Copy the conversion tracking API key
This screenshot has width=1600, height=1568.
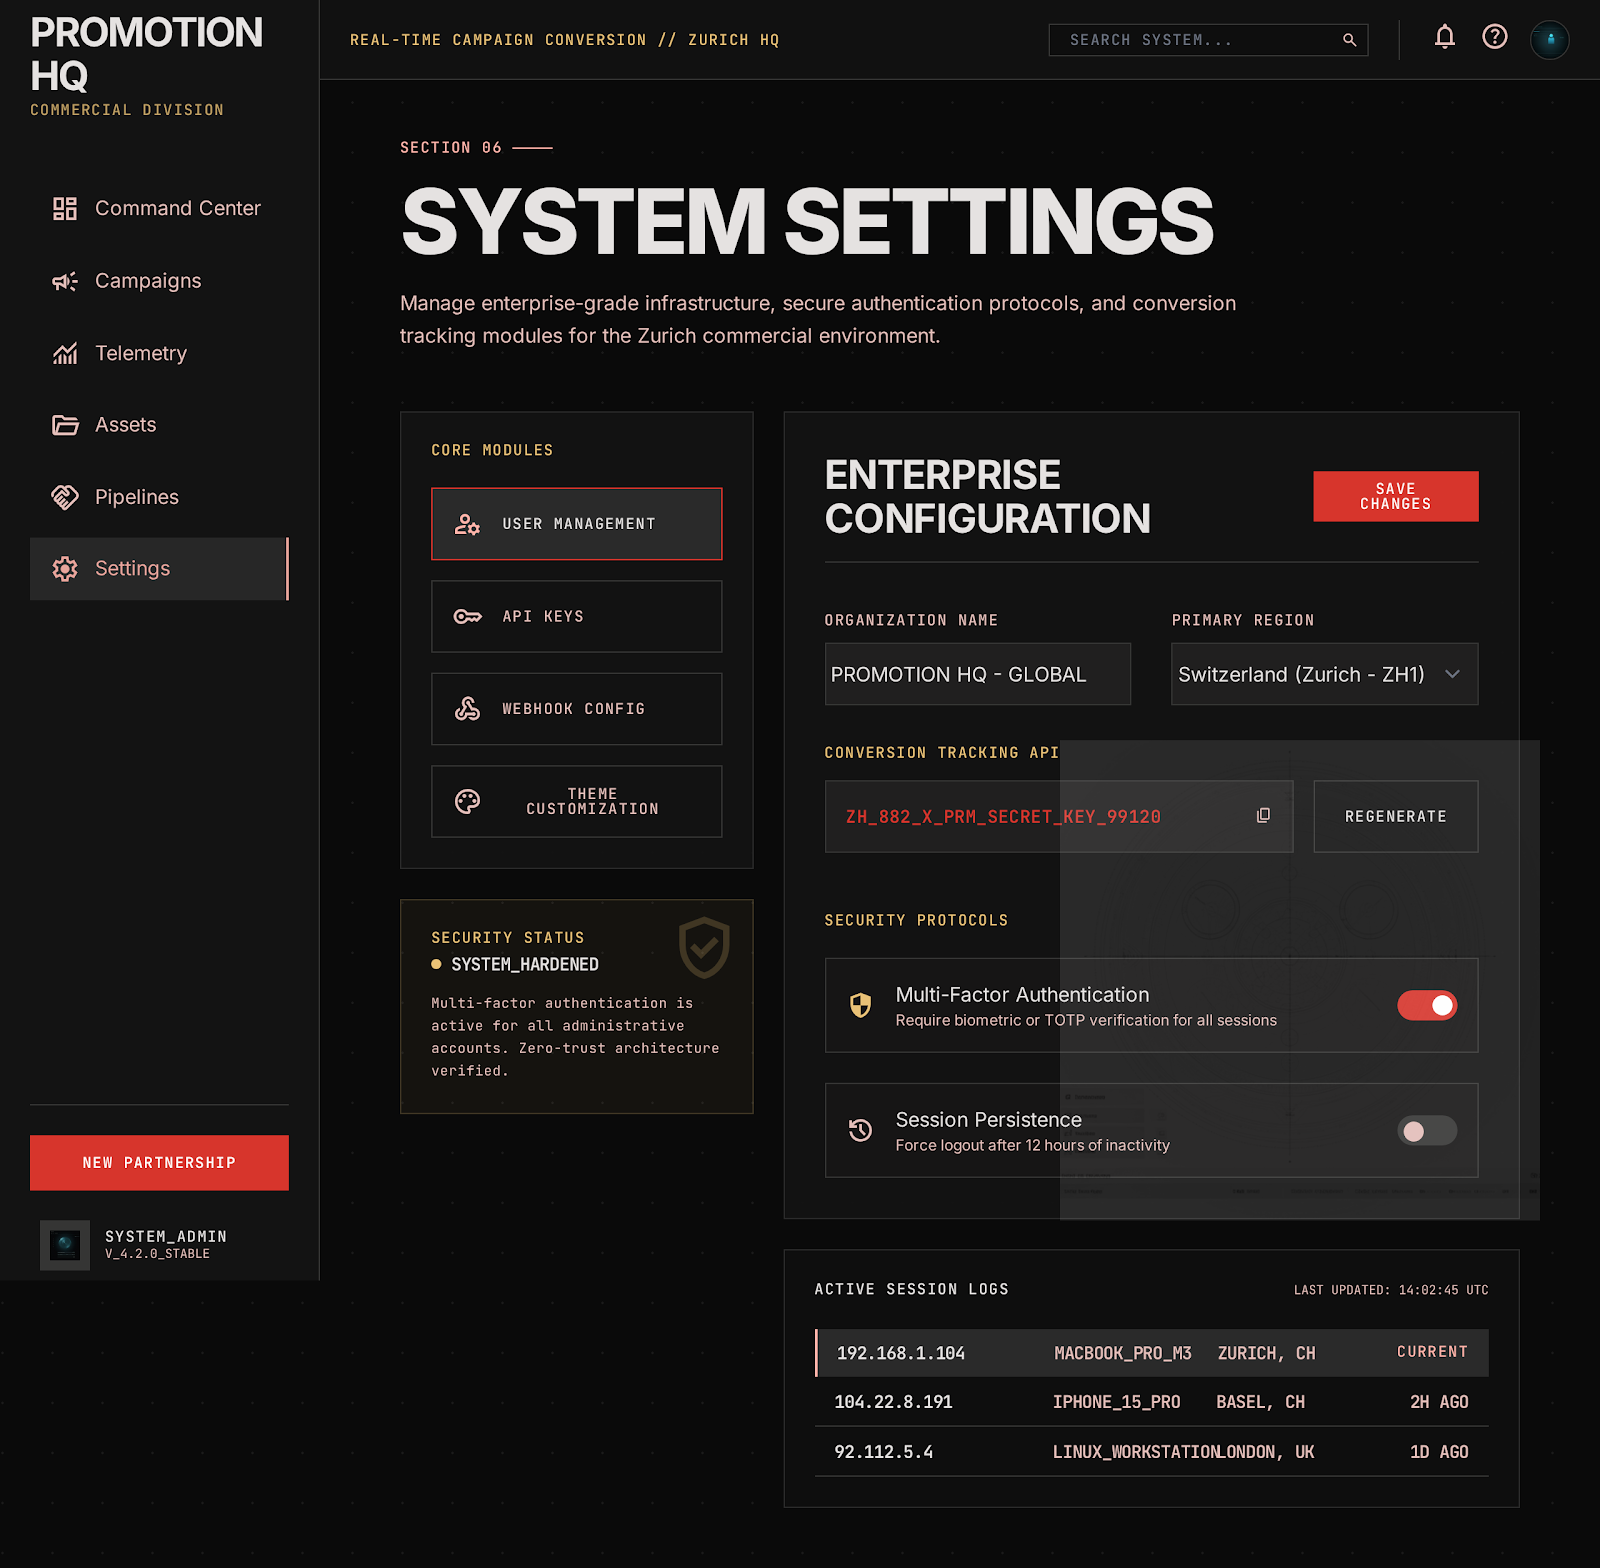(x=1263, y=816)
